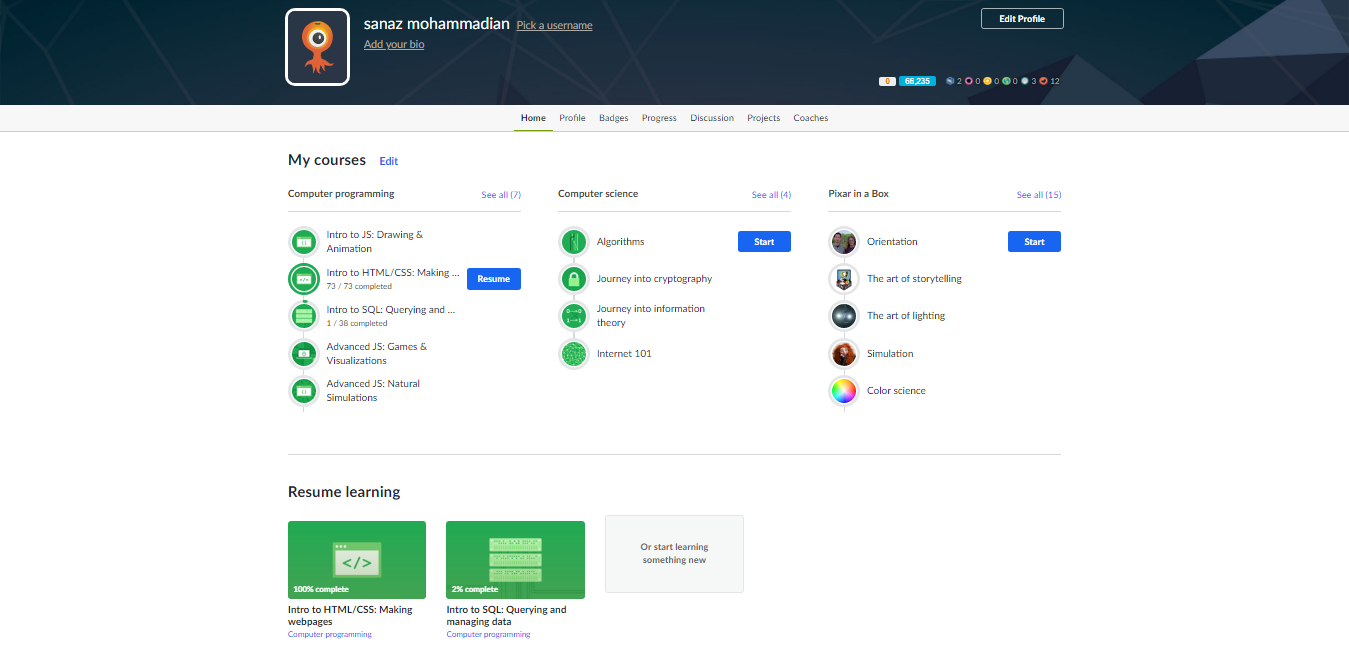1349x648 pixels.
Task: Click the My courses heading
Action: click(327, 160)
